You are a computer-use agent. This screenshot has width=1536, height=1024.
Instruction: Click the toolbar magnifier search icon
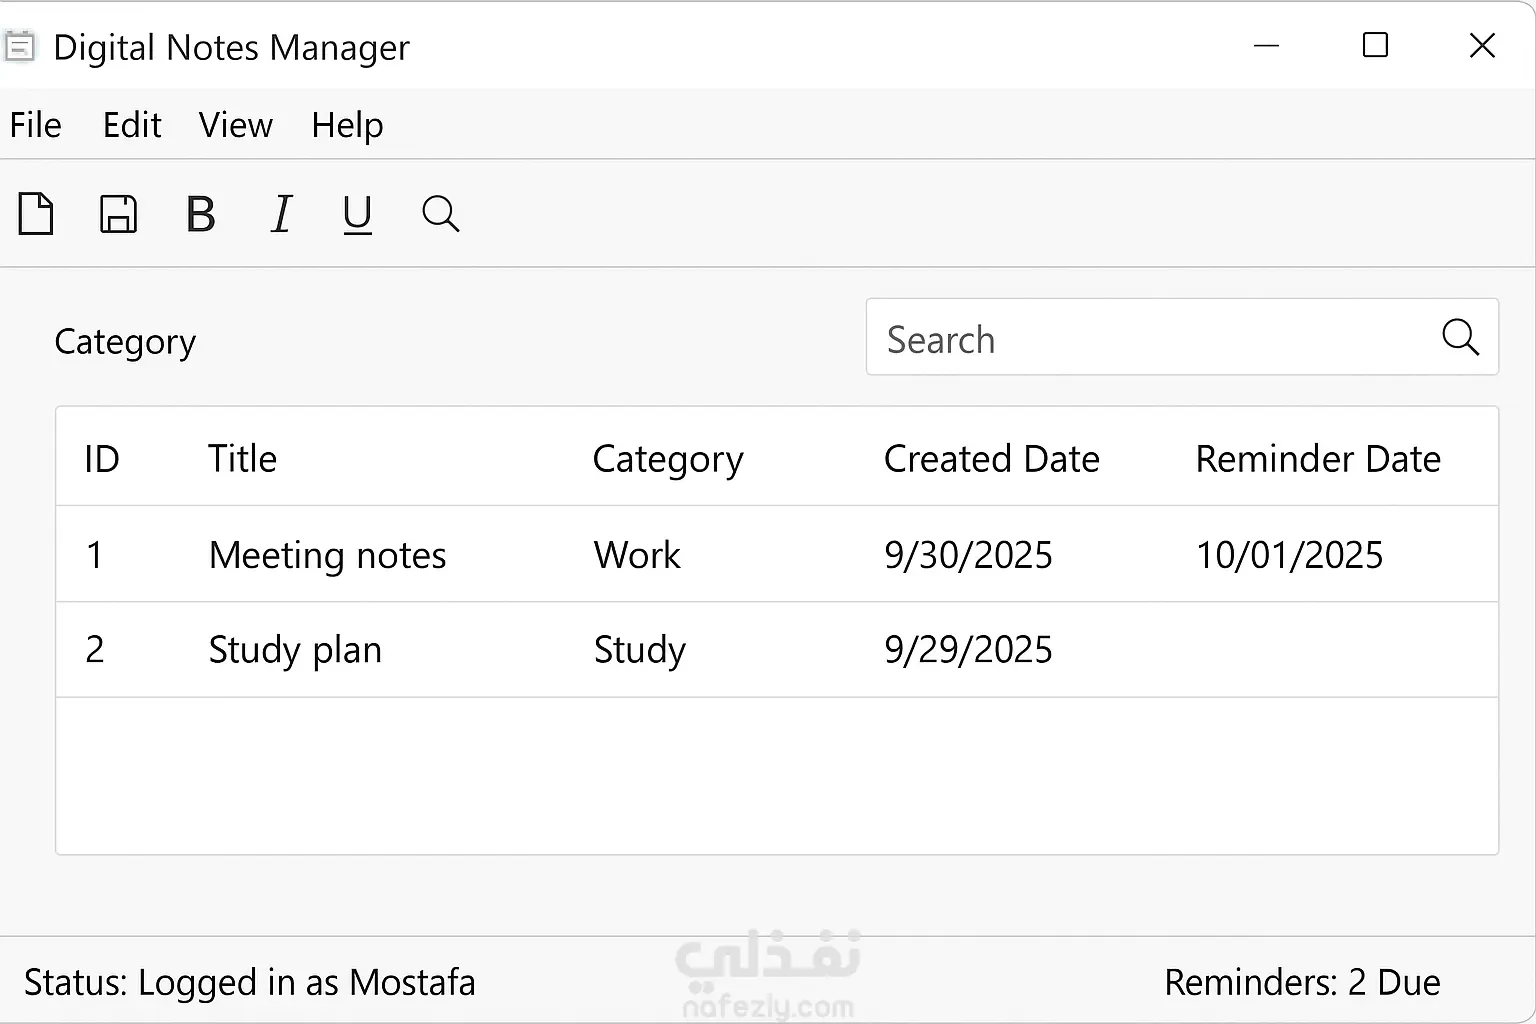(440, 214)
